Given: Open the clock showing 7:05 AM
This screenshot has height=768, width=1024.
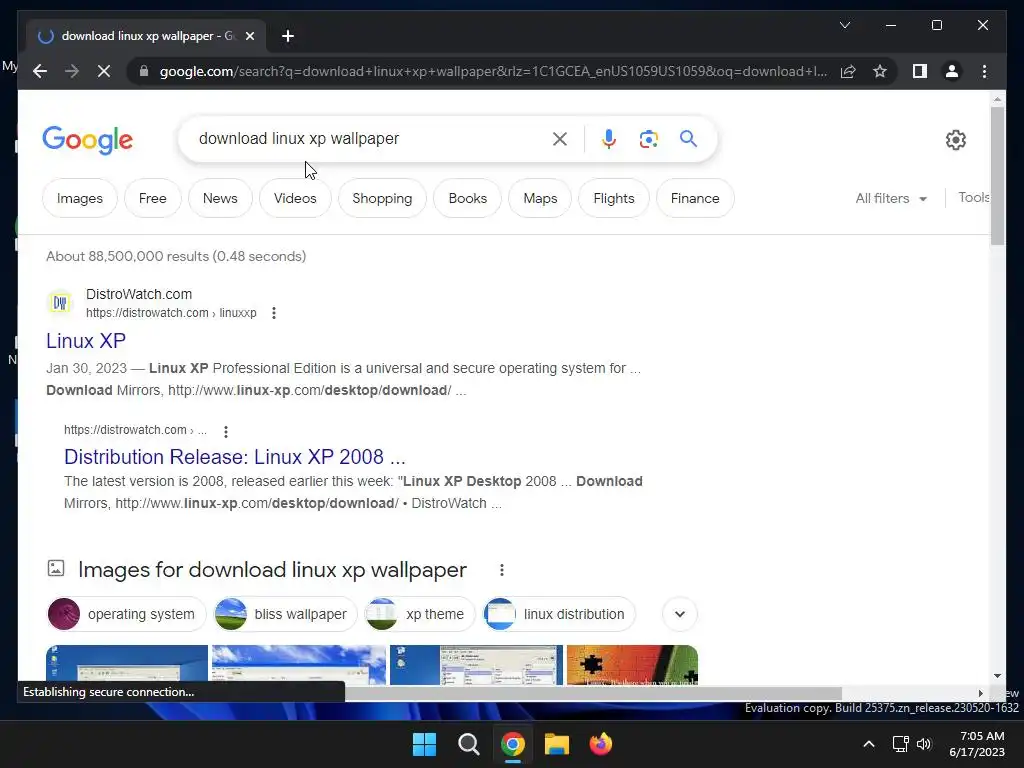Looking at the screenshot, I should (x=977, y=744).
